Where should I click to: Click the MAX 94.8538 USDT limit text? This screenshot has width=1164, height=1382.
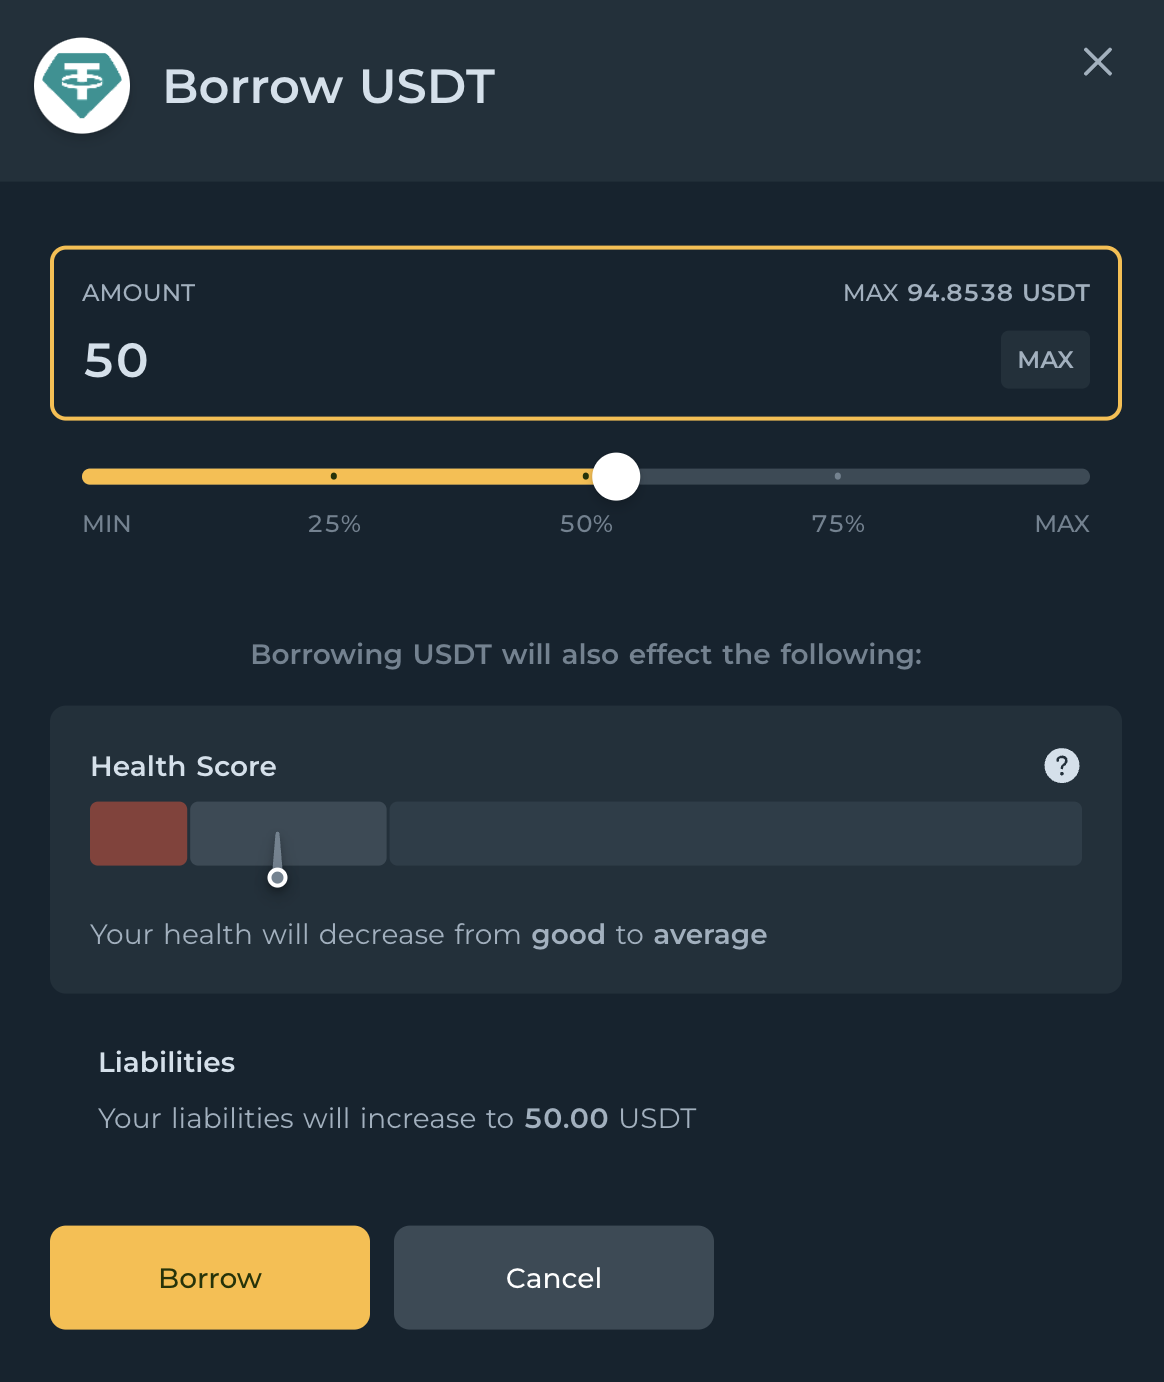(965, 293)
